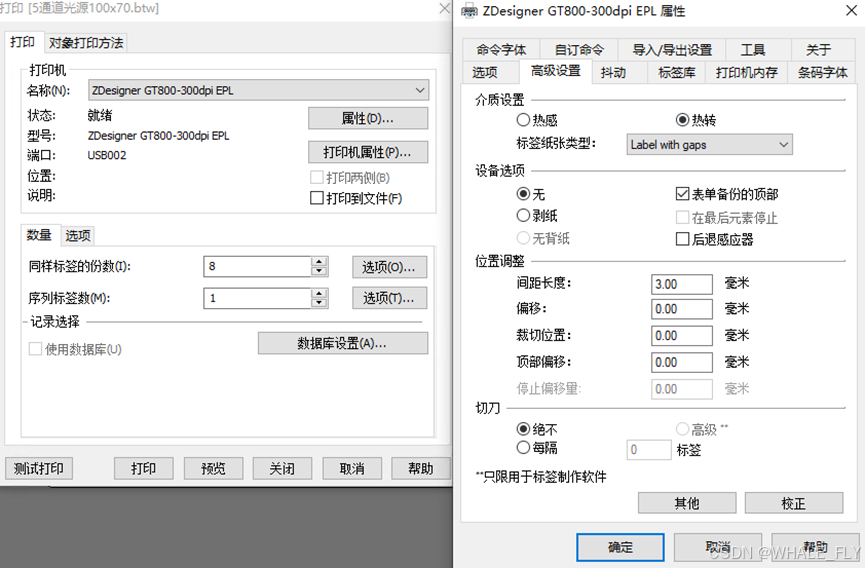This screenshot has height=568, width=865.
Task: Click the 同样标签的份数 number field
Action: [258, 266]
